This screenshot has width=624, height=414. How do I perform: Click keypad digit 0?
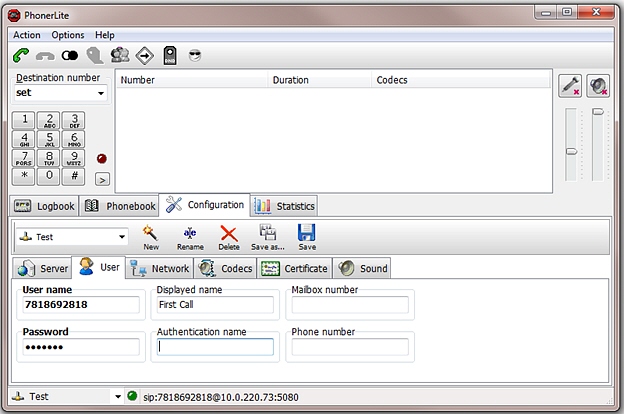click(49, 176)
